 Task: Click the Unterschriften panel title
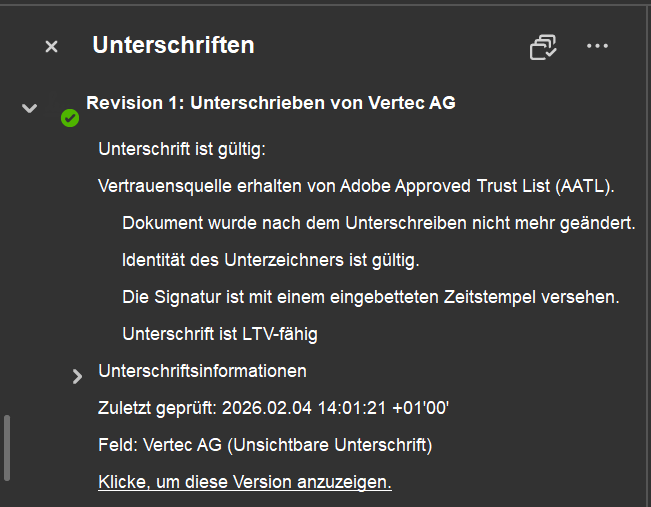173,45
